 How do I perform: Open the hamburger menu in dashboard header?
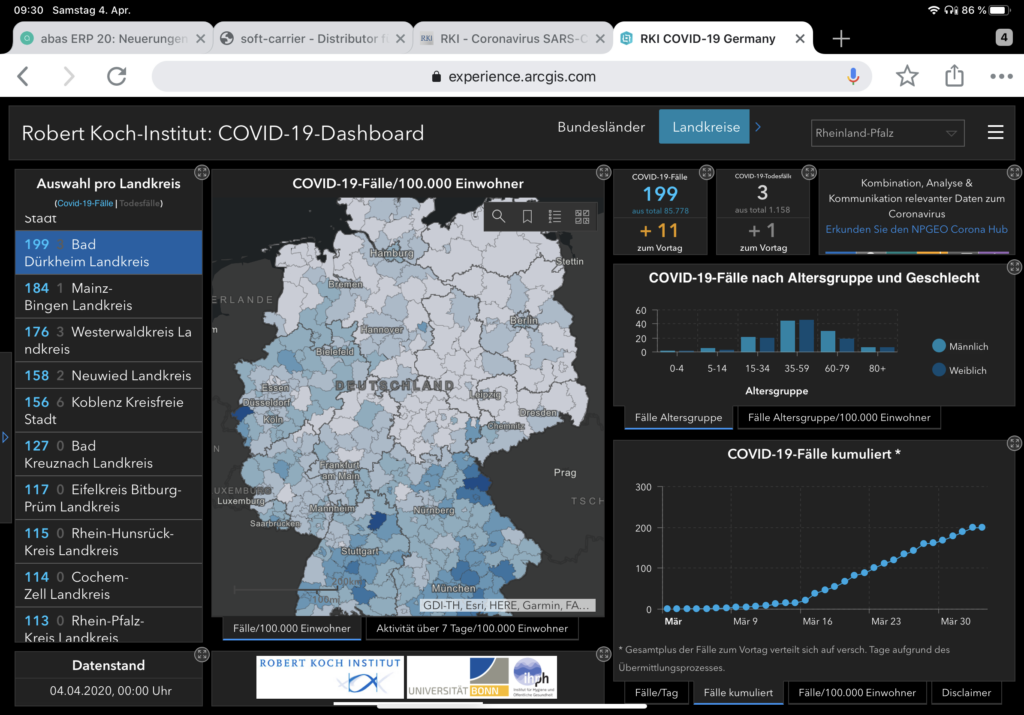[995, 132]
